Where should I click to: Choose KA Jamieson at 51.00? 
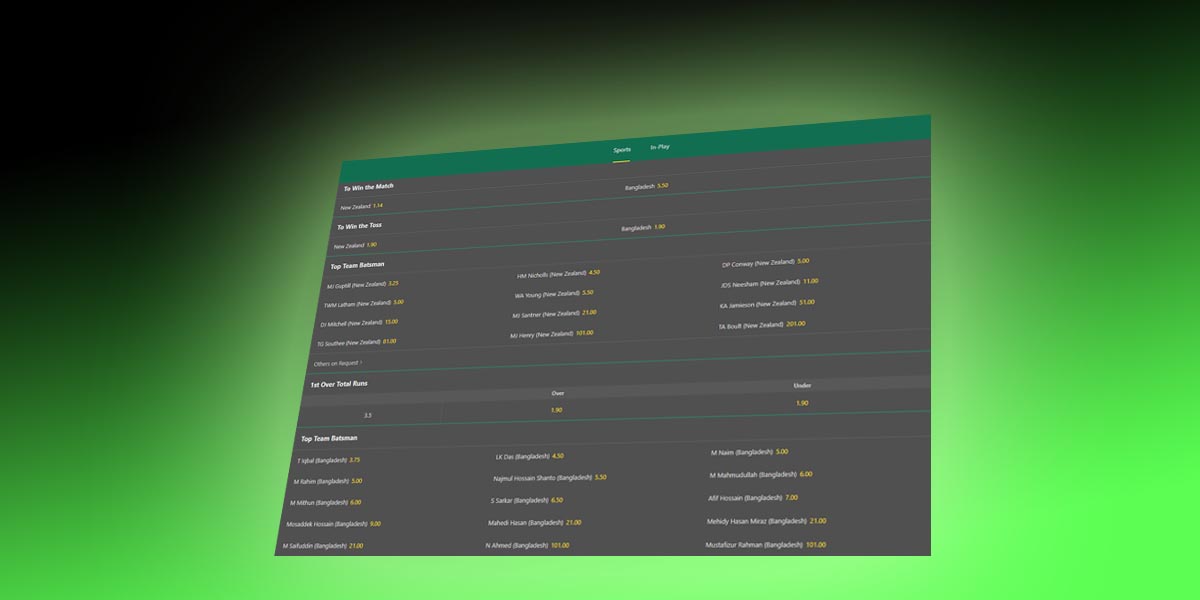pos(767,304)
